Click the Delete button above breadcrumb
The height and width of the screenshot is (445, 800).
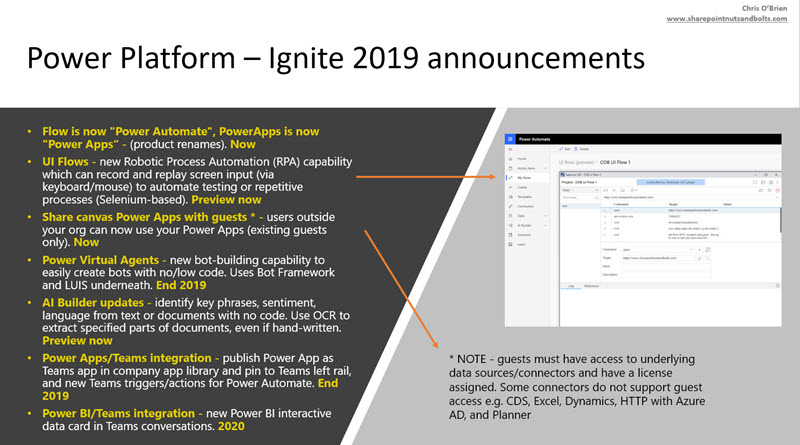point(582,149)
